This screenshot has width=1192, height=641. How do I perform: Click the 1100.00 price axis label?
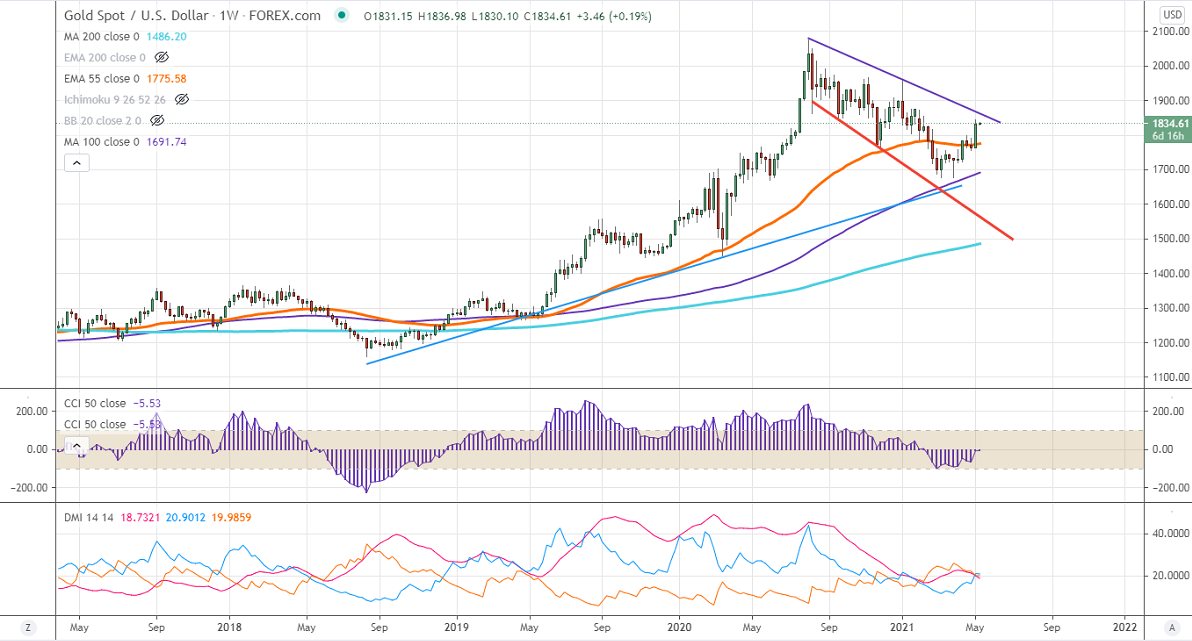click(1171, 376)
